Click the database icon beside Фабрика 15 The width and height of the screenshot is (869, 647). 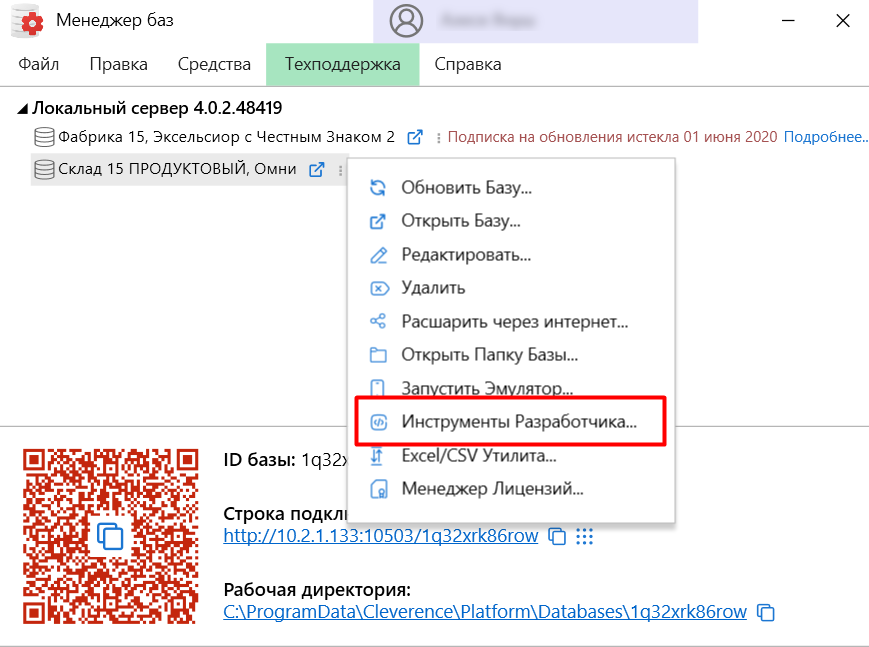pos(43,137)
